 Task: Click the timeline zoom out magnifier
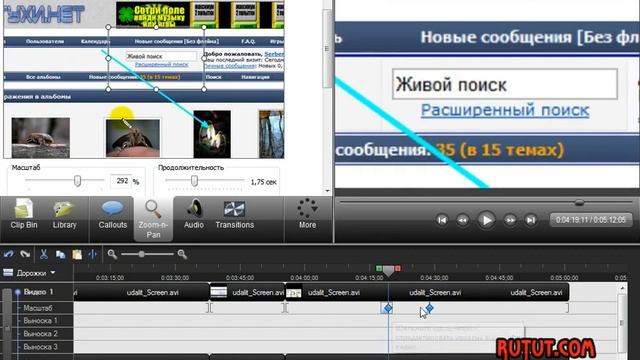click(x=112, y=254)
